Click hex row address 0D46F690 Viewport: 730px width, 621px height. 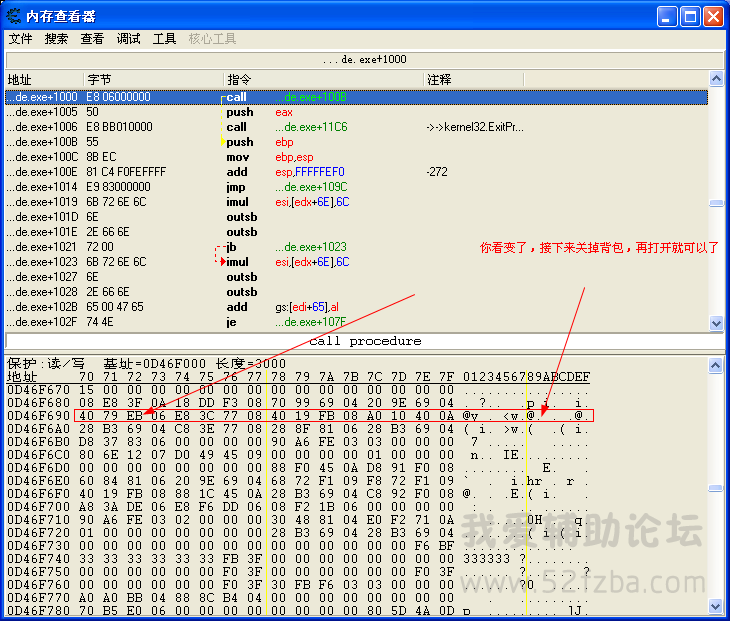(38, 416)
